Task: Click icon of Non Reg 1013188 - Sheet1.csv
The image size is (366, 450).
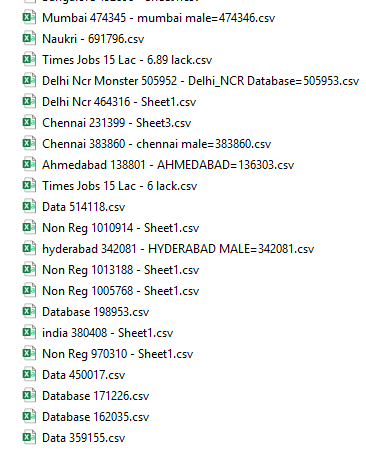Action: click(x=29, y=269)
